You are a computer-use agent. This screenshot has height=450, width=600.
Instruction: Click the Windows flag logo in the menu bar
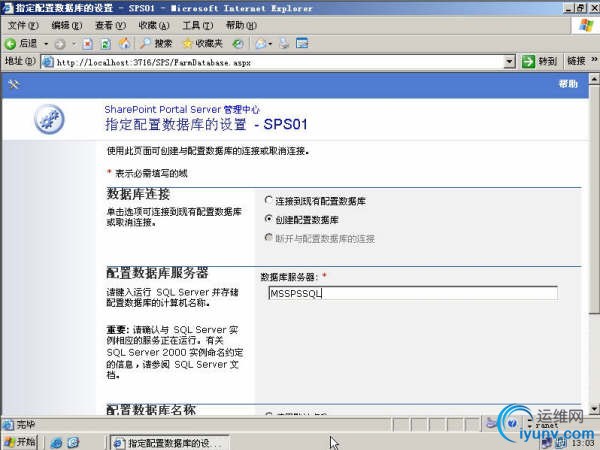pyautogui.click(x=586, y=25)
